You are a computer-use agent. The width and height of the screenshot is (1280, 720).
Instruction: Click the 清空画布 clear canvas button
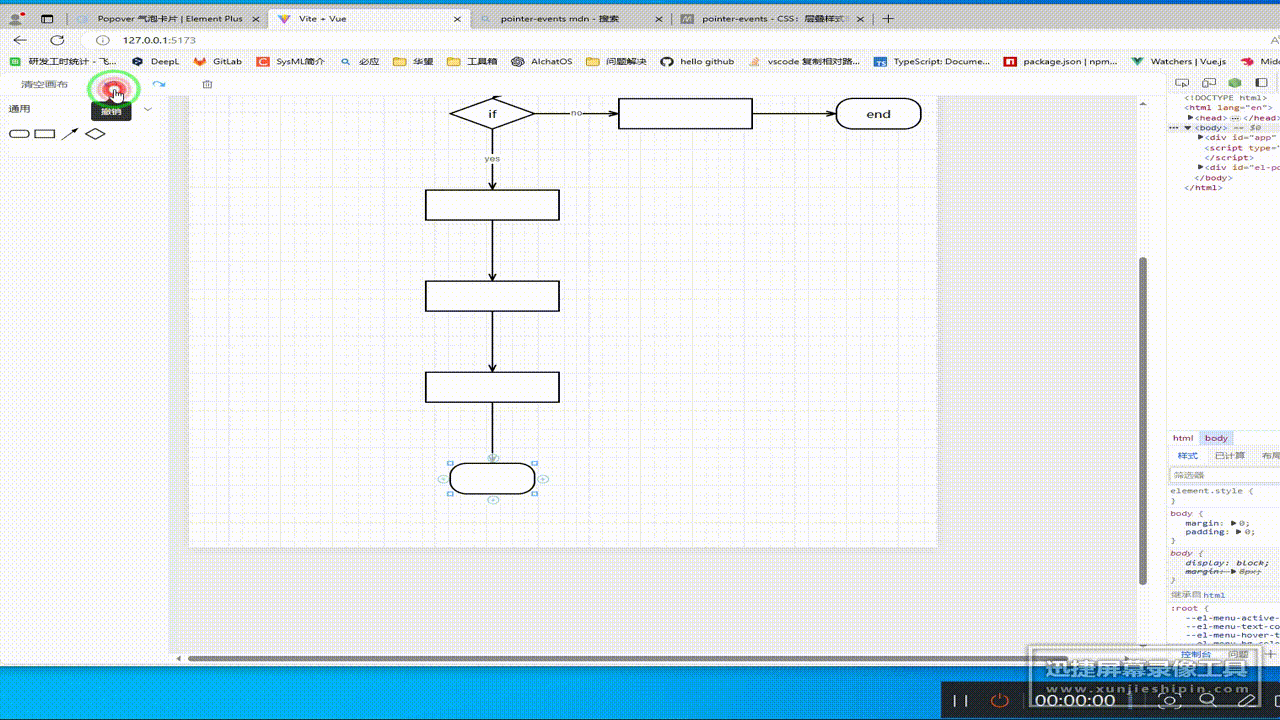pos(45,84)
